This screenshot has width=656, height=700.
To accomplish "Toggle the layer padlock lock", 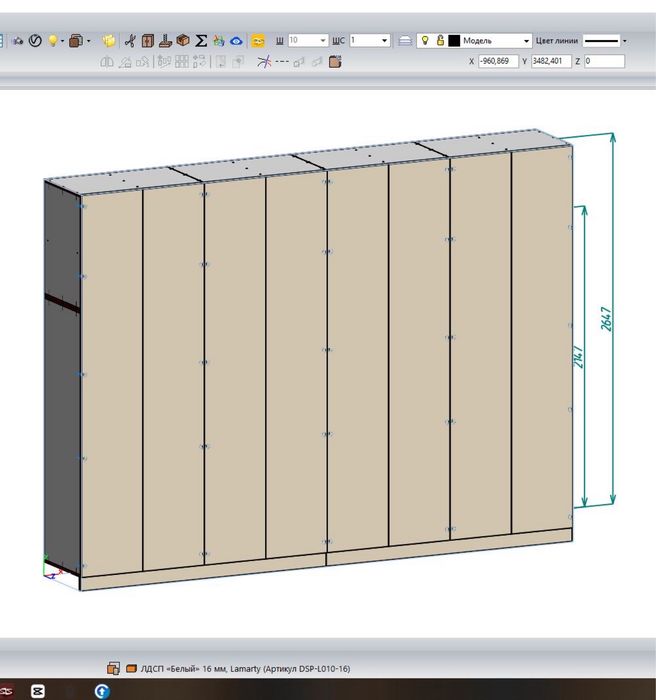I will (440, 40).
